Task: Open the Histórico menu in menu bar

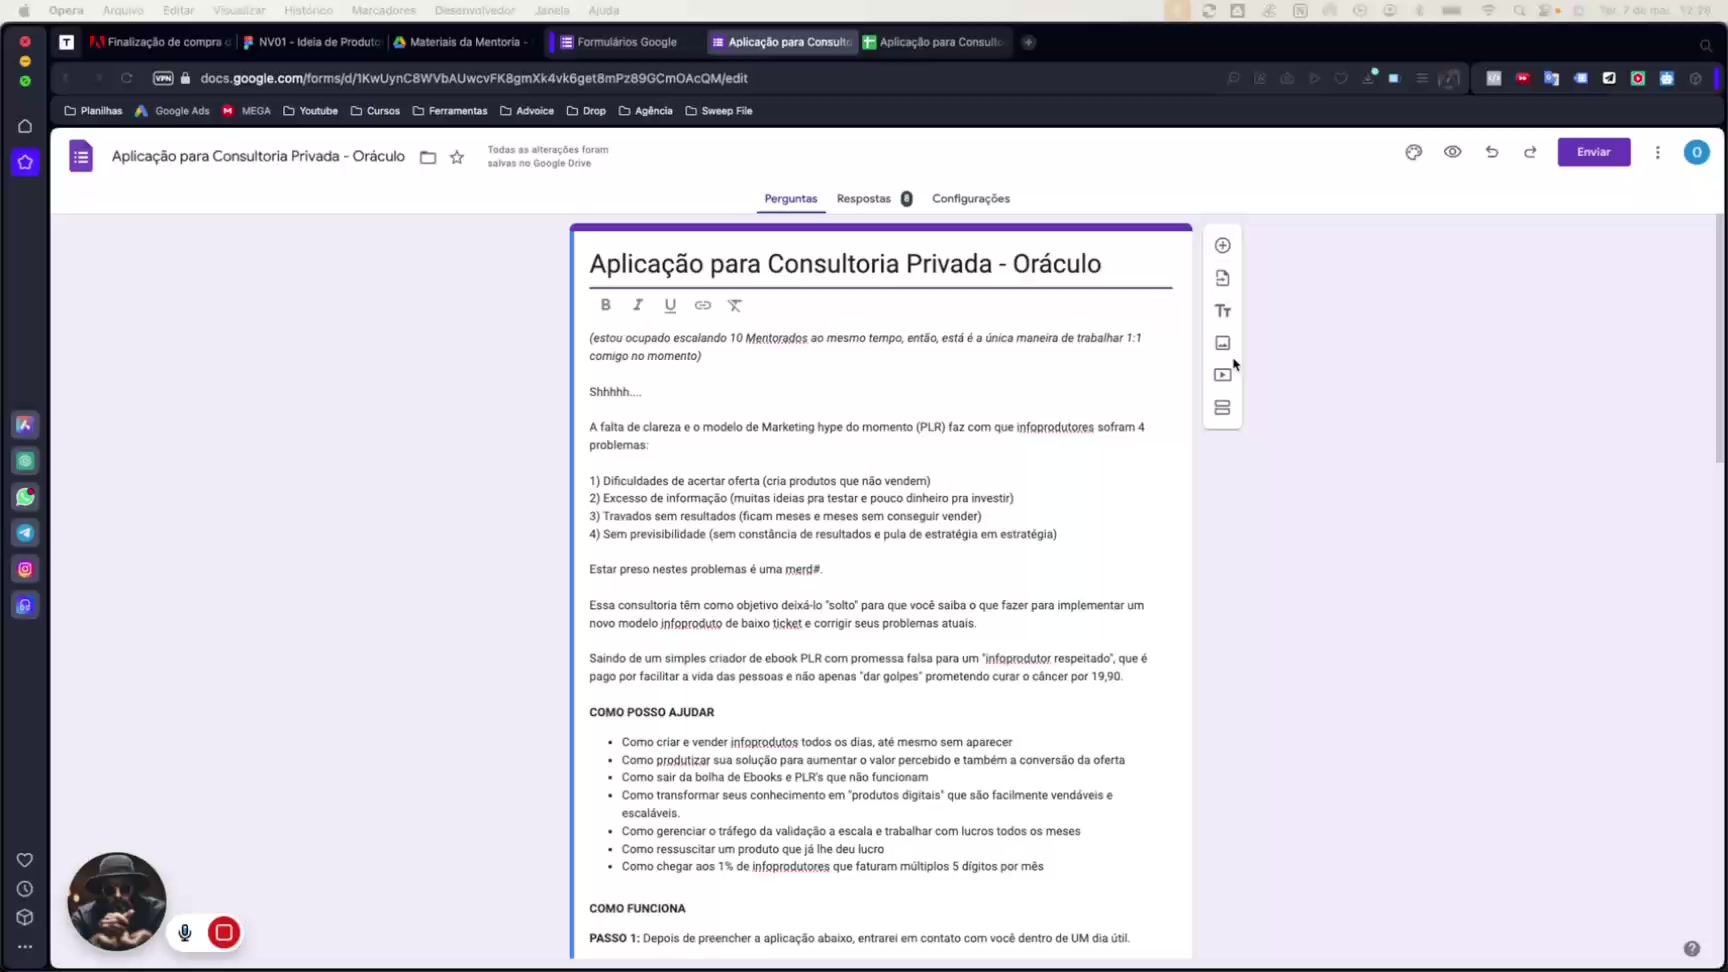Action: [308, 10]
